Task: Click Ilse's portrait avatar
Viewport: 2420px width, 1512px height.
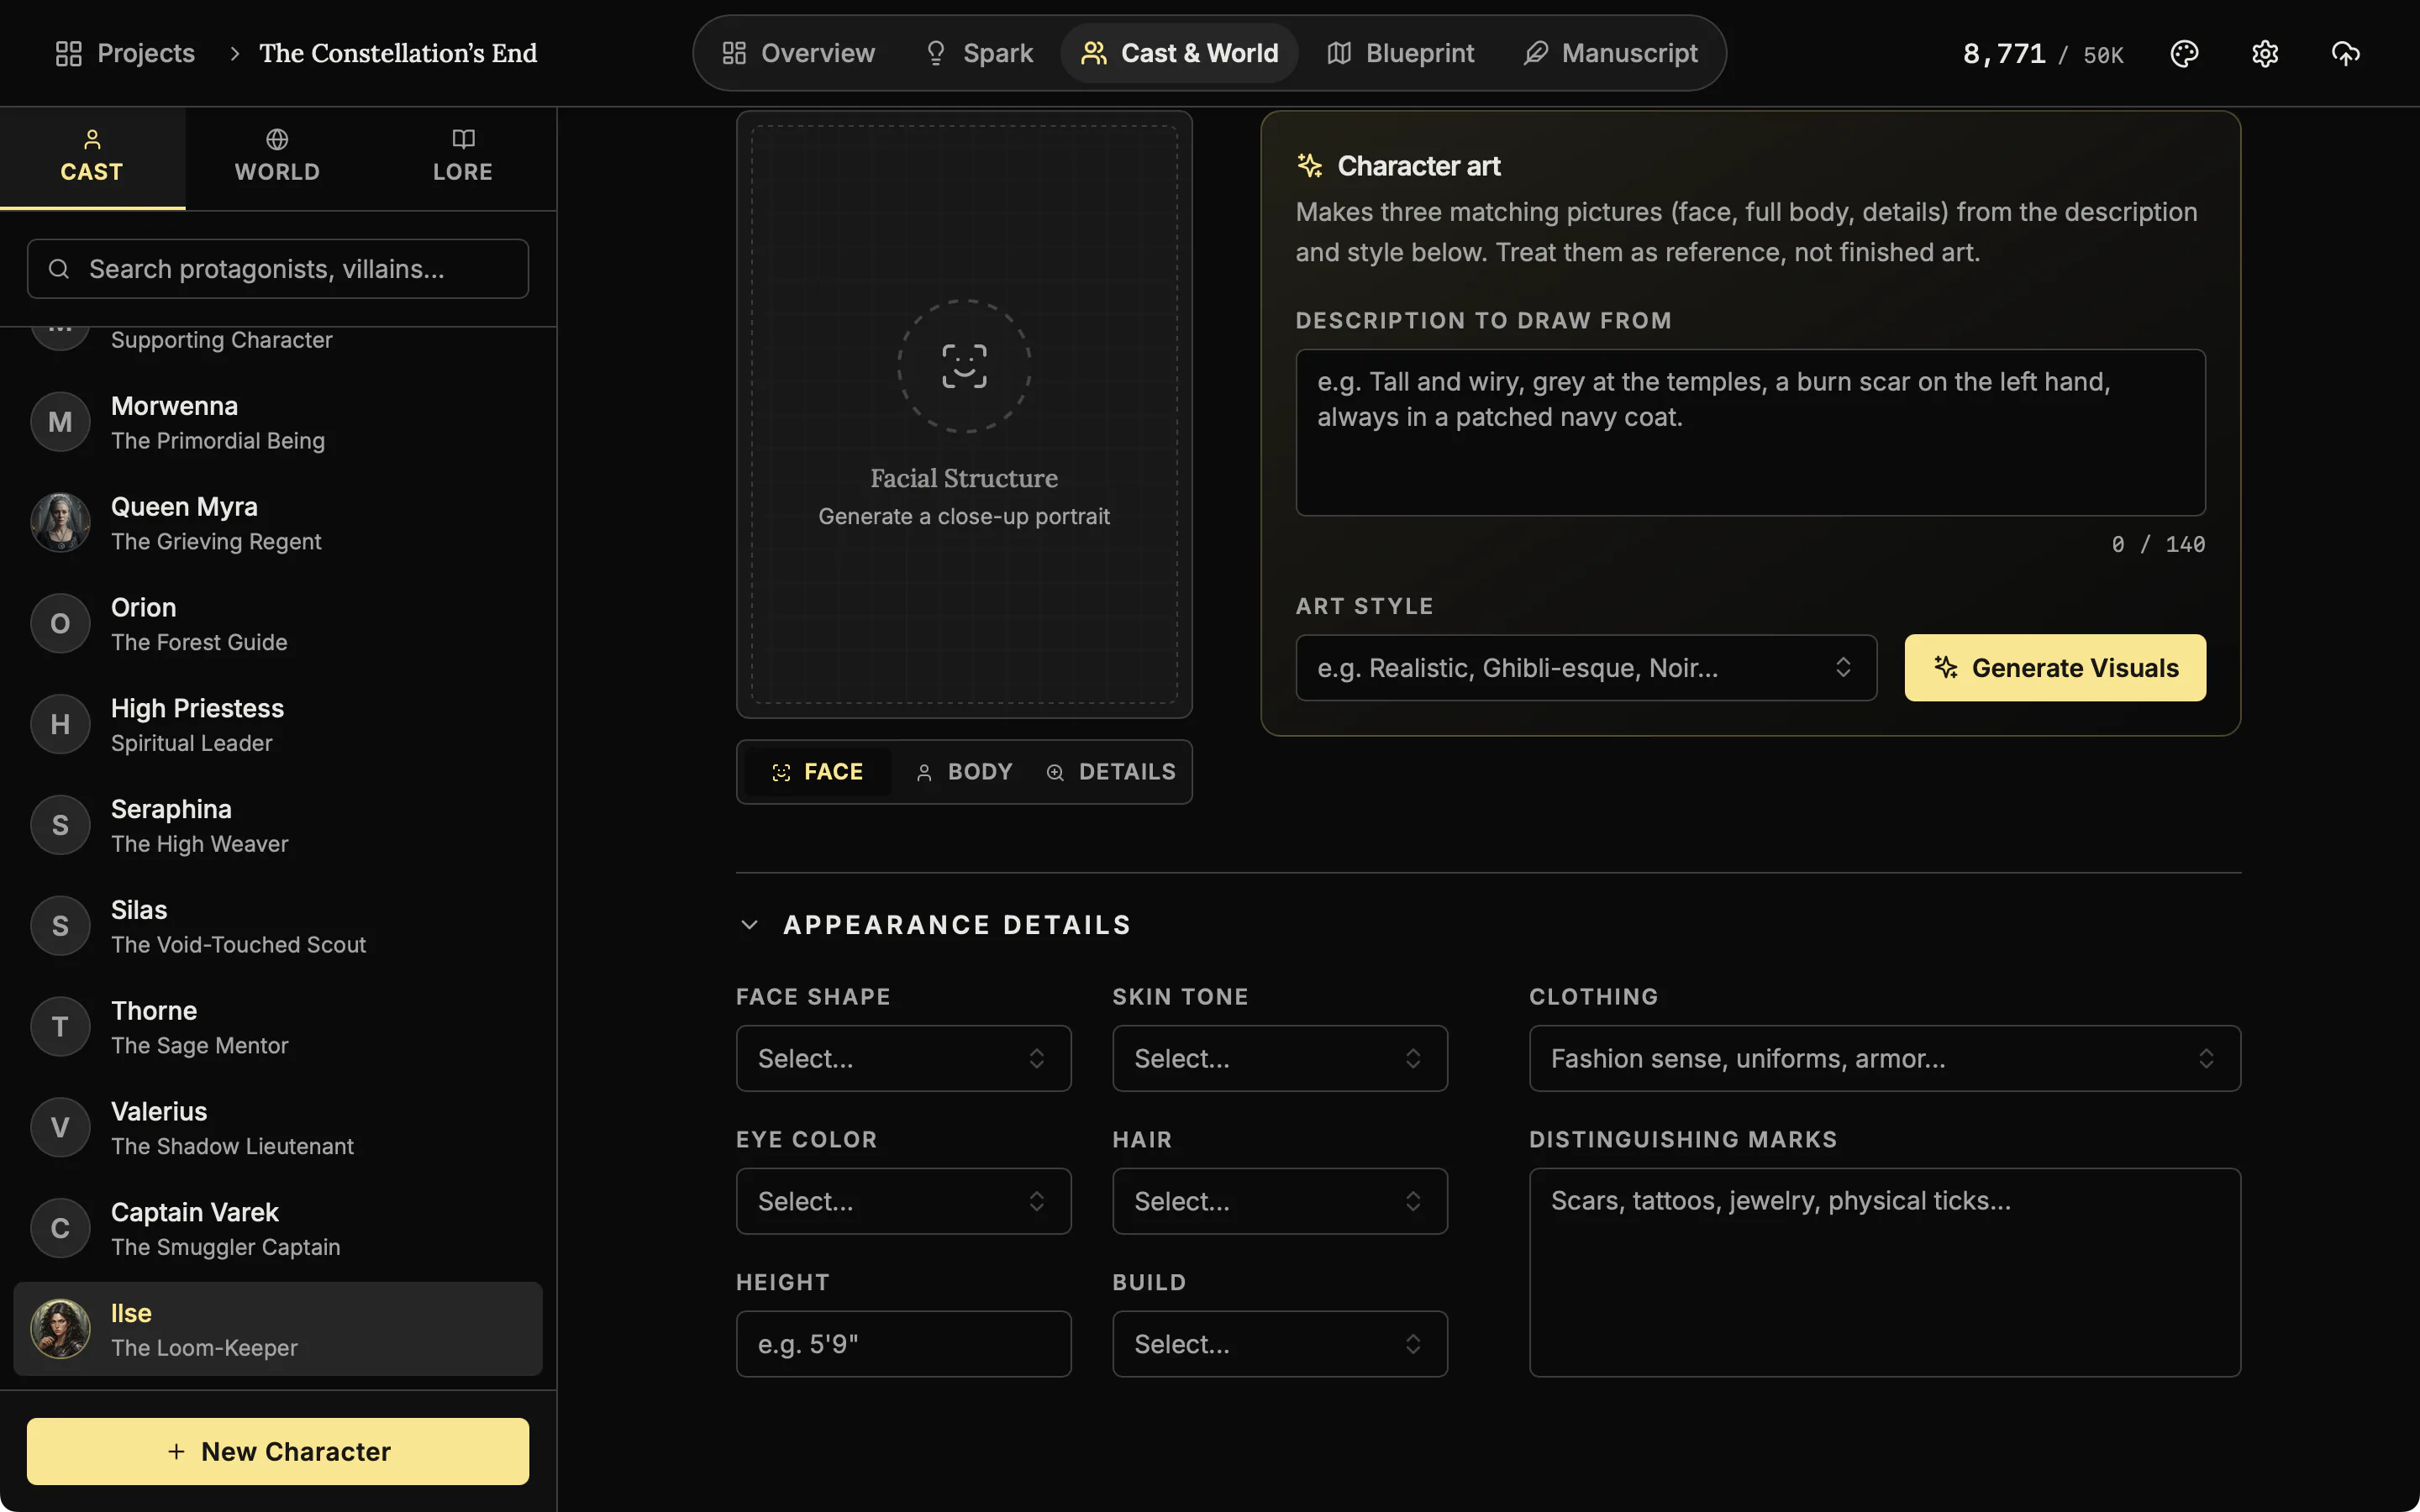Action: click(60, 1329)
